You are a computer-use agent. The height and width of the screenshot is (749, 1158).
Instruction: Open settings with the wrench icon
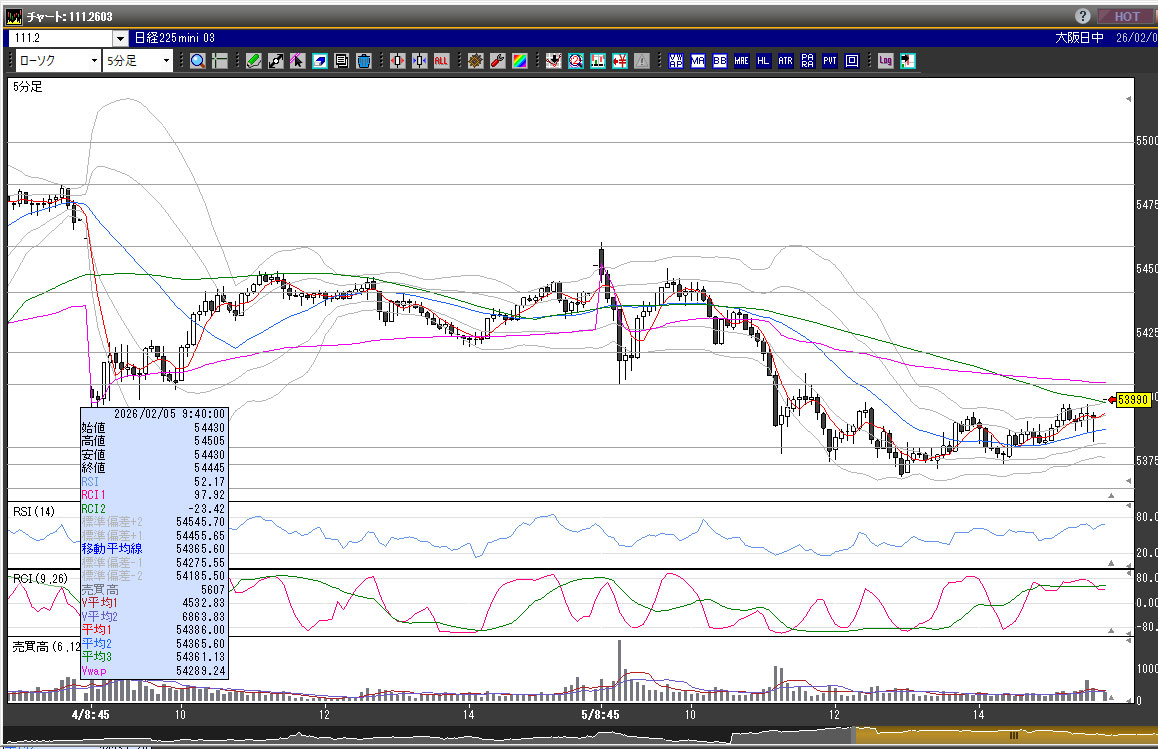point(497,61)
